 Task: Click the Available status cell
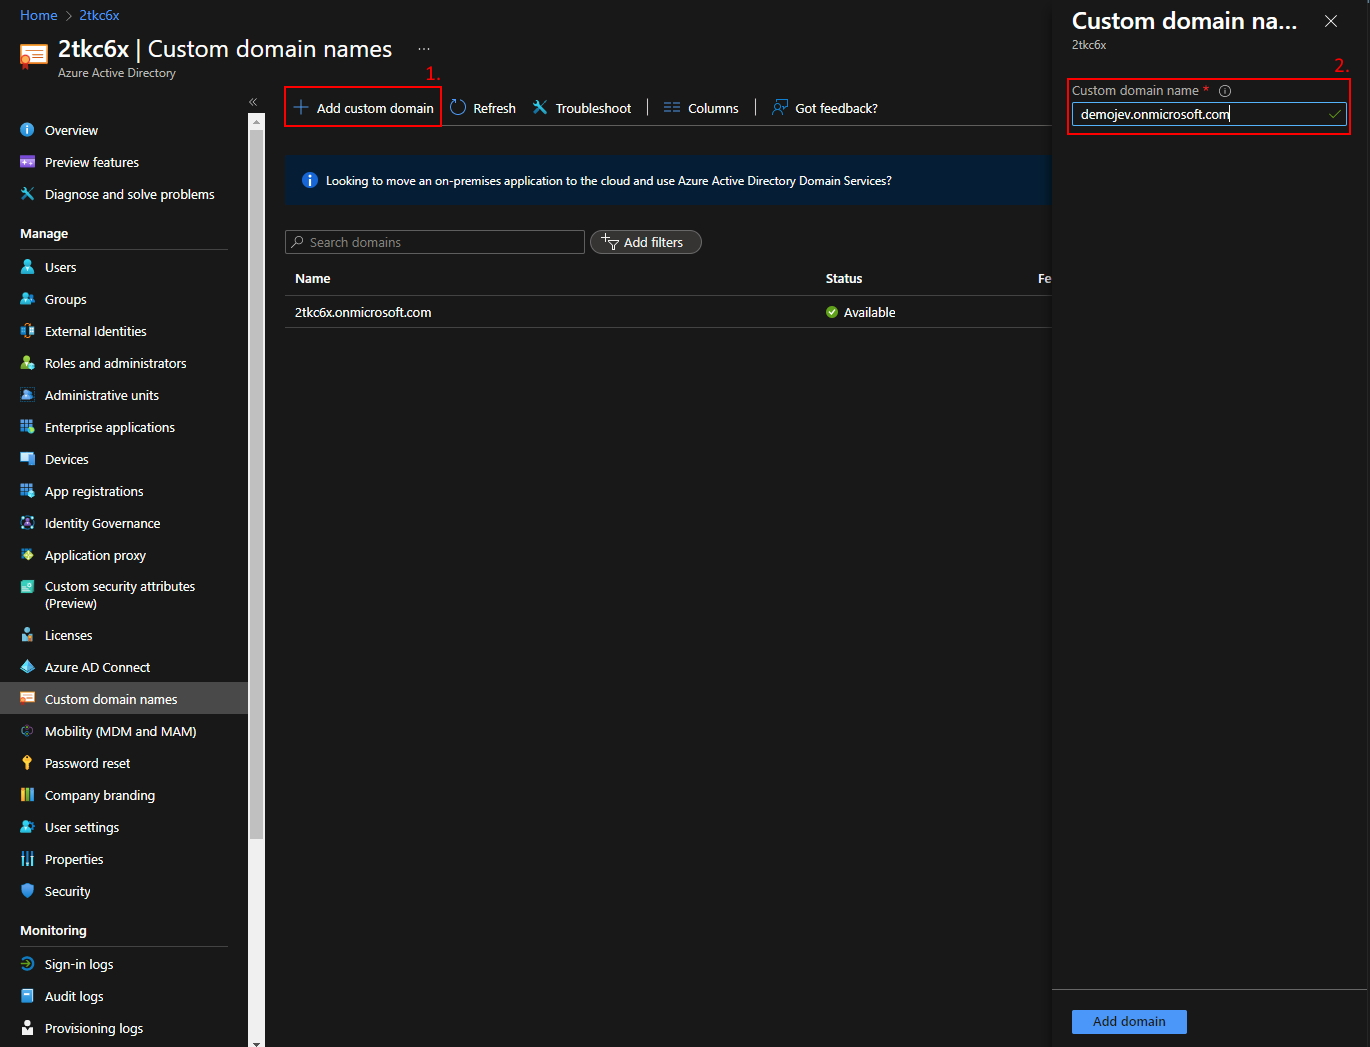[x=861, y=312]
